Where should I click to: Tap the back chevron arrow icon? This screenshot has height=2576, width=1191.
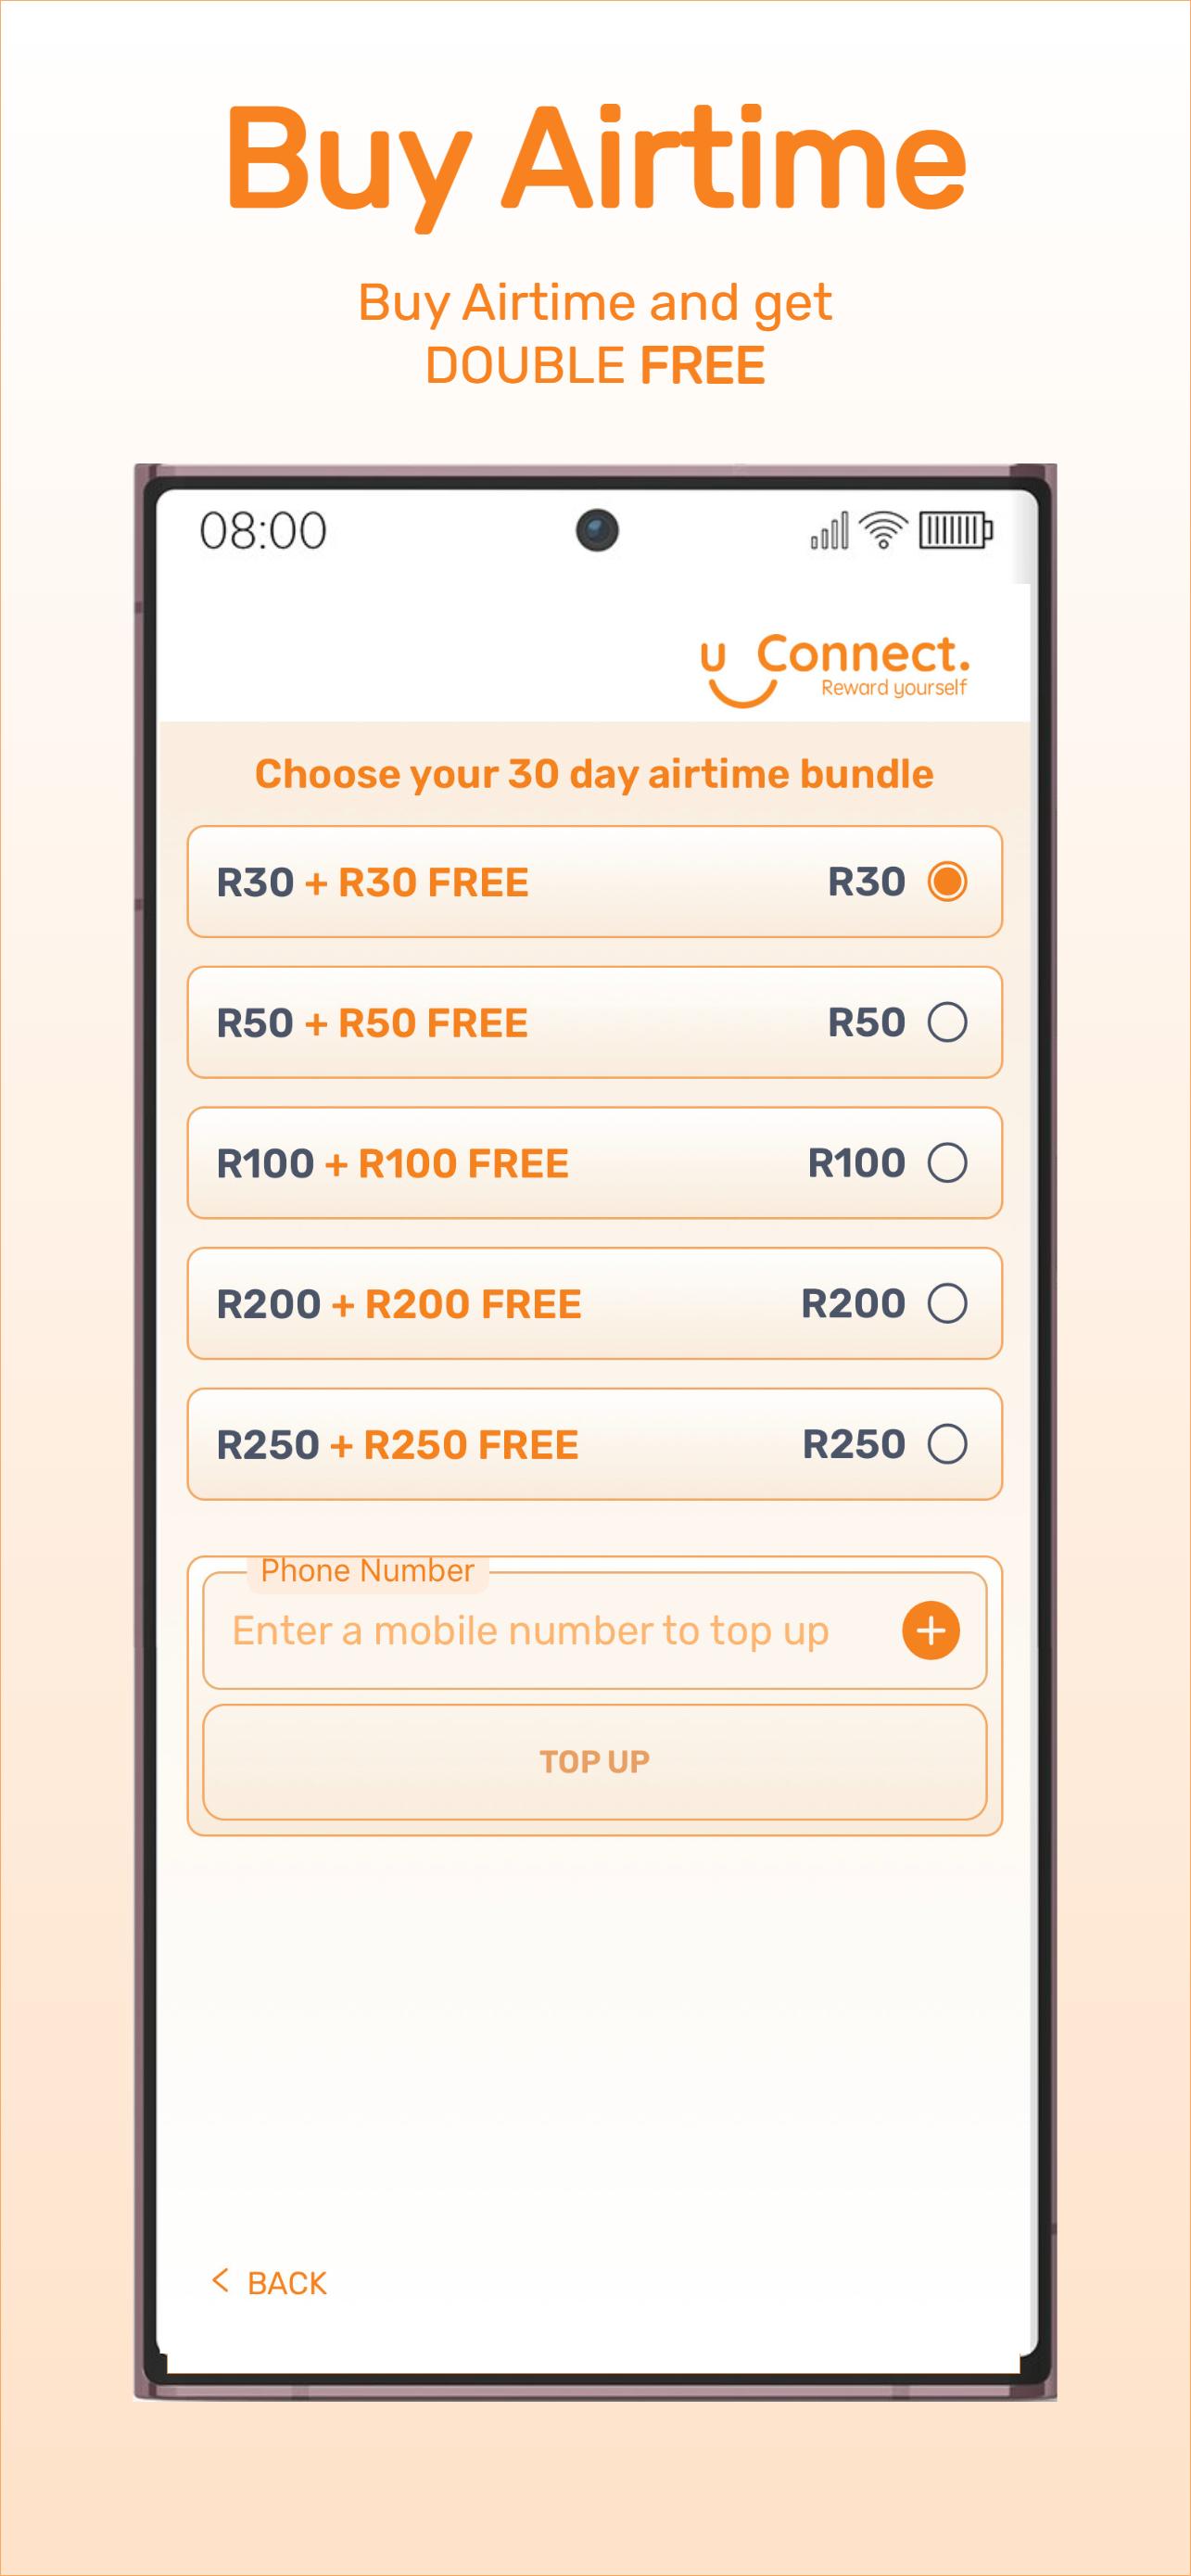click(x=220, y=2282)
